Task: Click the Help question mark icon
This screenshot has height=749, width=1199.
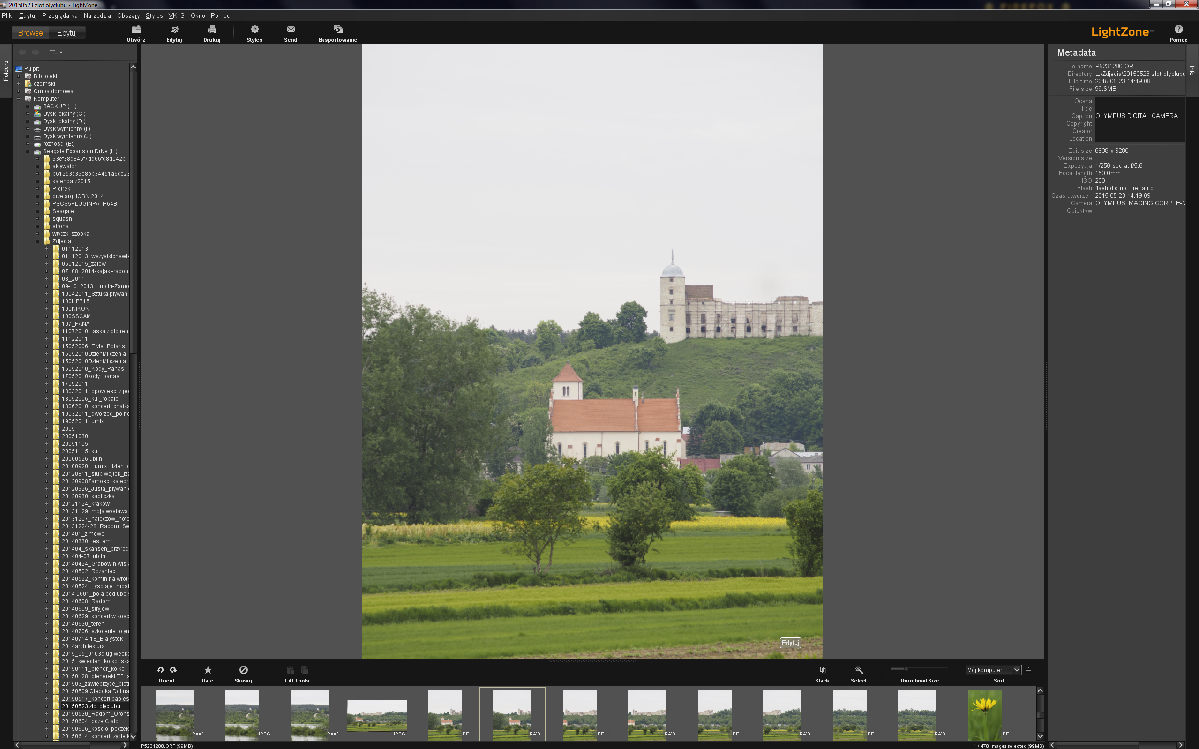Action: (x=1178, y=30)
